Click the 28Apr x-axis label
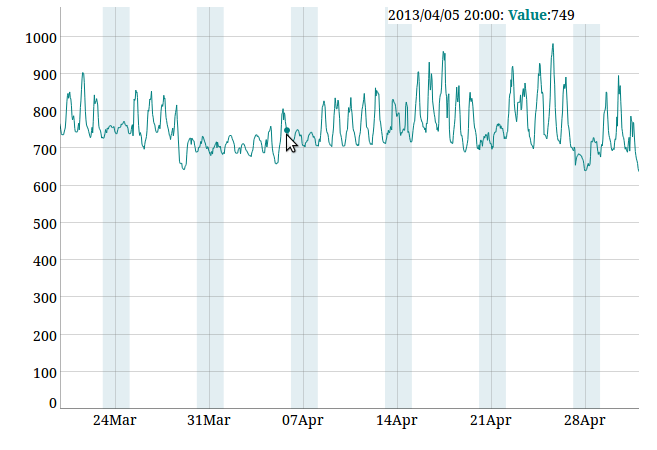Viewport: 657px width, 450px height. [585, 420]
